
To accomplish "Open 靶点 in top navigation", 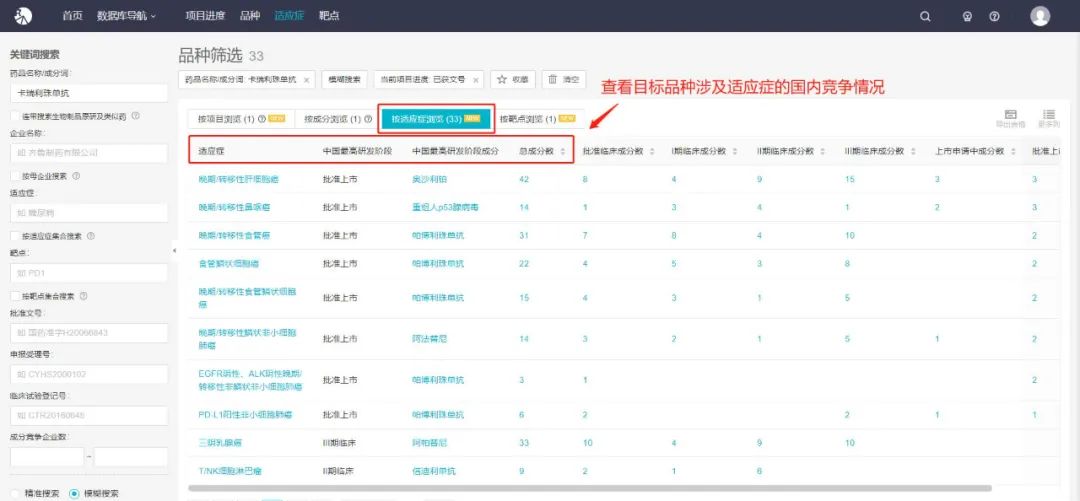I will click(329, 15).
